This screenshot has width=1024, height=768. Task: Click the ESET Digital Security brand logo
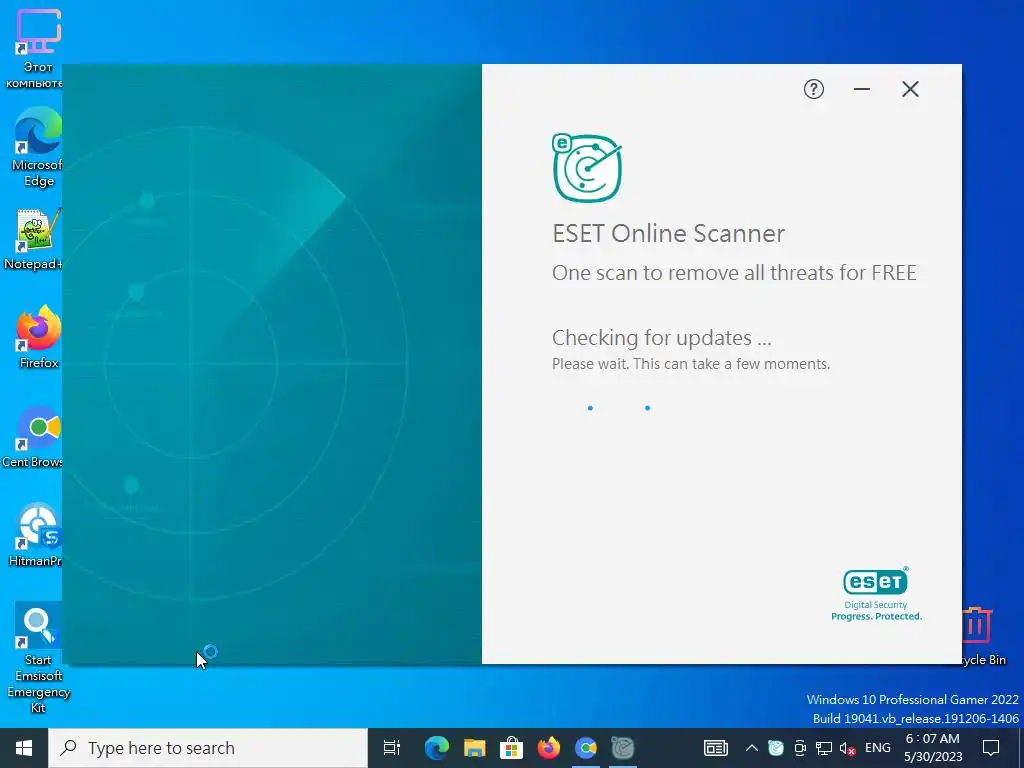876,593
